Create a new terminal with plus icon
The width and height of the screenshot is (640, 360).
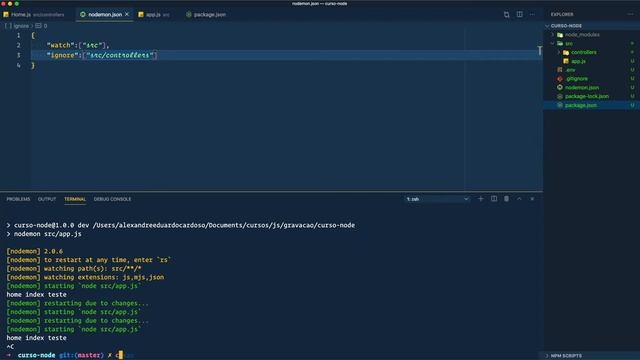tap(480, 199)
